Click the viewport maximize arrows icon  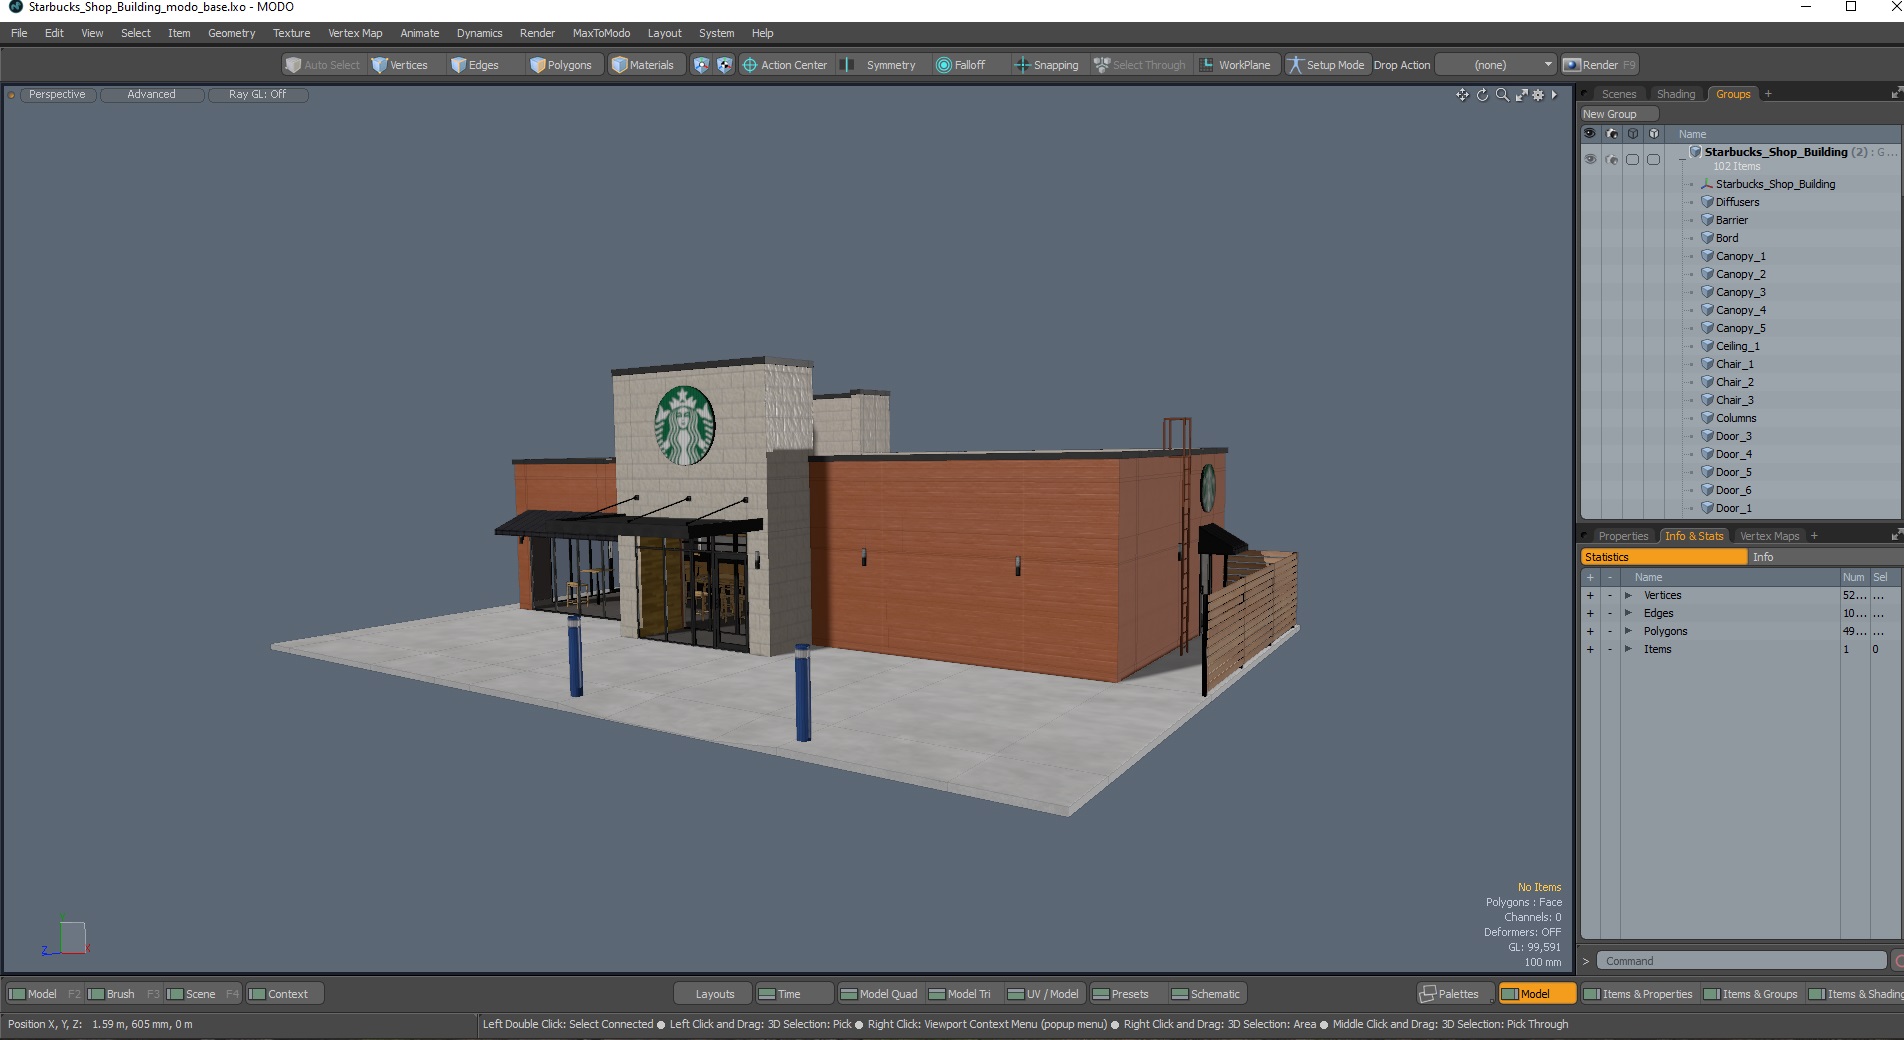point(1521,95)
